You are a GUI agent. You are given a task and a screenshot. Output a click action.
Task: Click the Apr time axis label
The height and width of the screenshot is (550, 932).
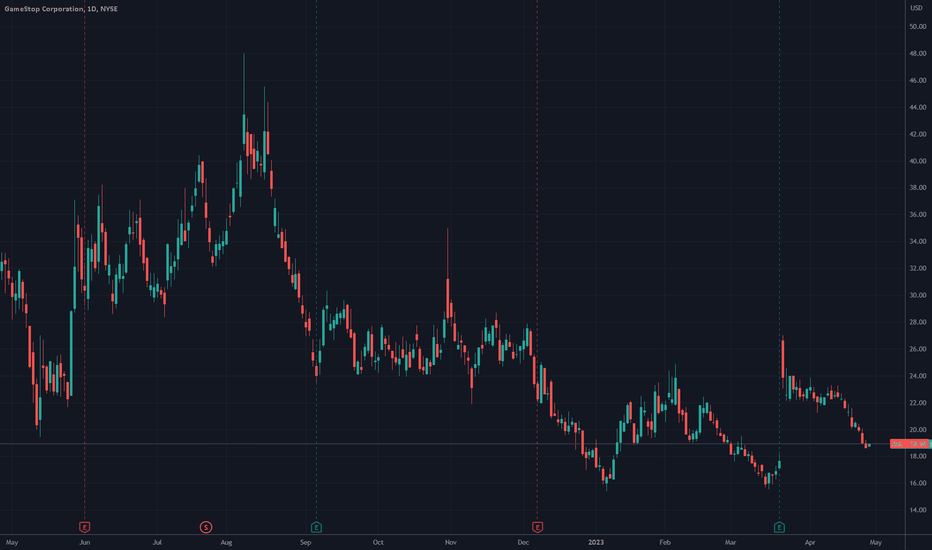point(810,542)
